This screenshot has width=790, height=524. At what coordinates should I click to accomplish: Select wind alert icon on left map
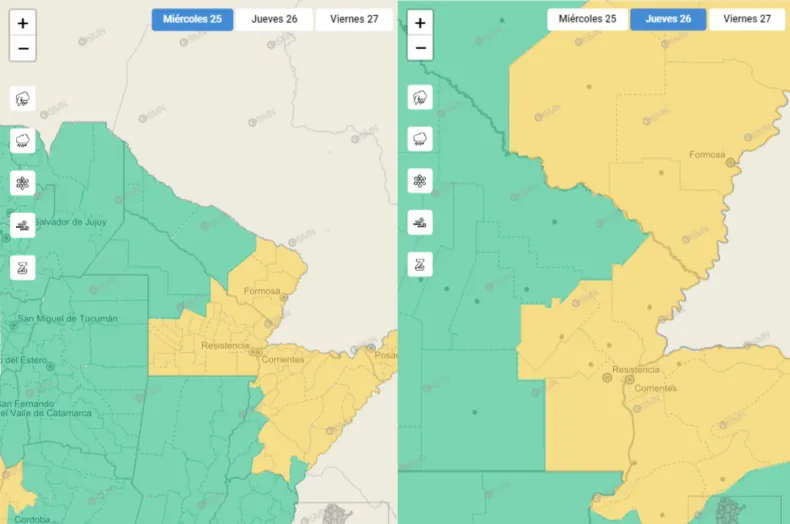pyautogui.click(x=23, y=225)
